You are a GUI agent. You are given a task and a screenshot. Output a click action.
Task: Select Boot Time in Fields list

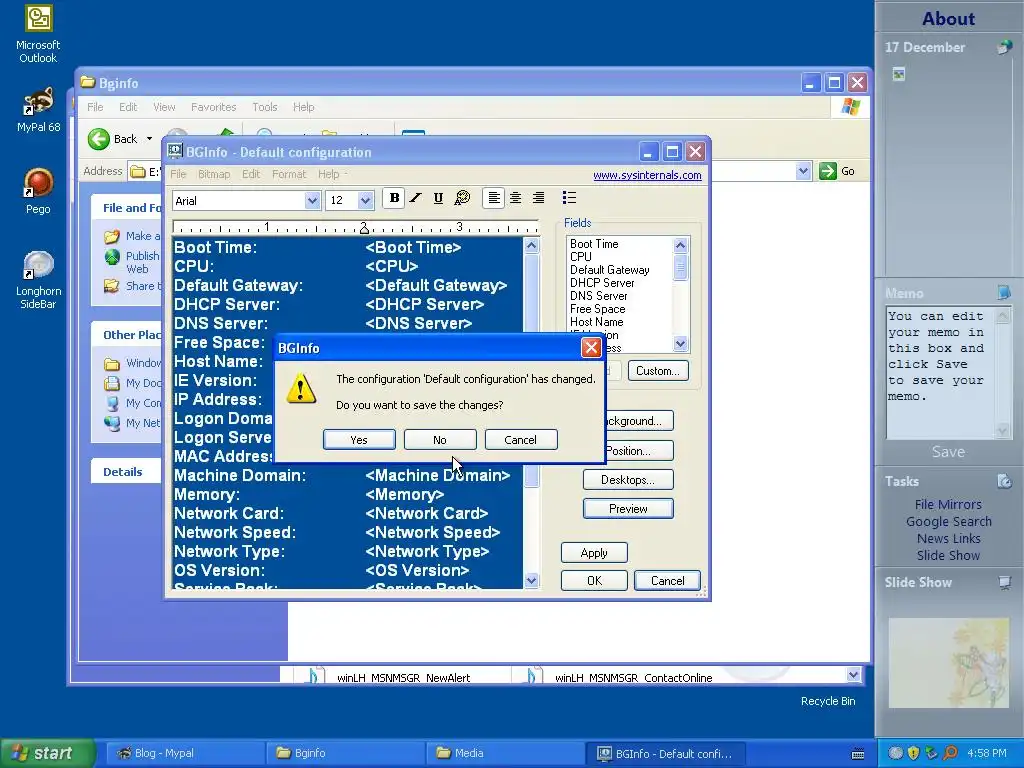[x=594, y=244]
